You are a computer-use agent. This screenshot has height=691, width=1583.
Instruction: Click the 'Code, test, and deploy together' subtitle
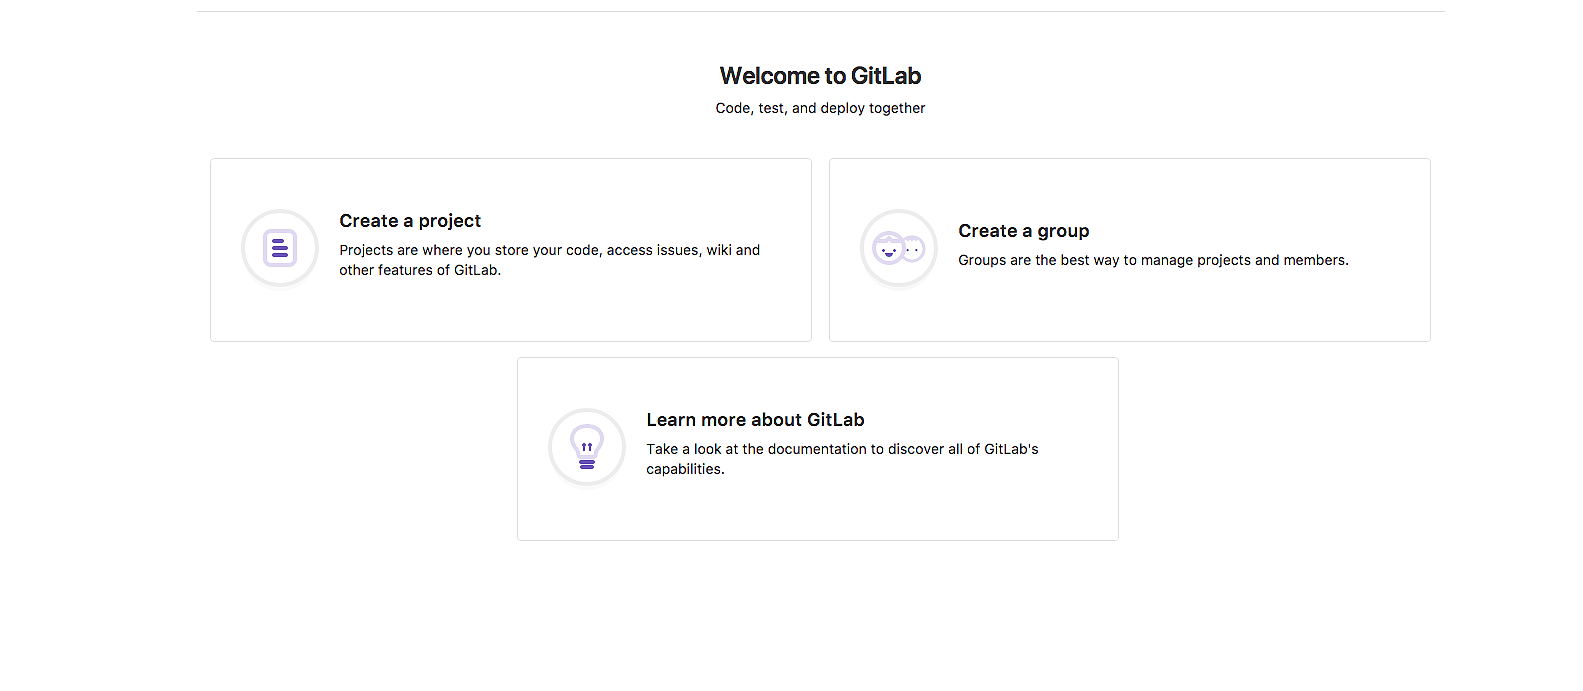coord(820,108)
